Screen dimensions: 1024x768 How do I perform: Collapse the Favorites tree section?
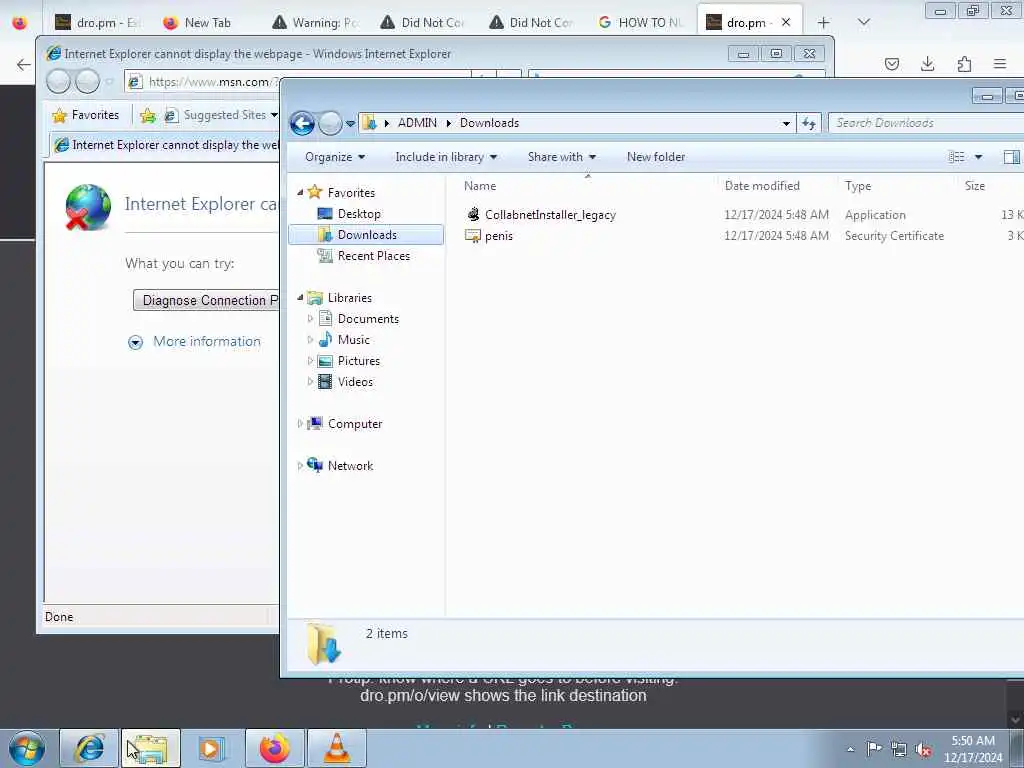pyautogui.click(x=300, y=192)
